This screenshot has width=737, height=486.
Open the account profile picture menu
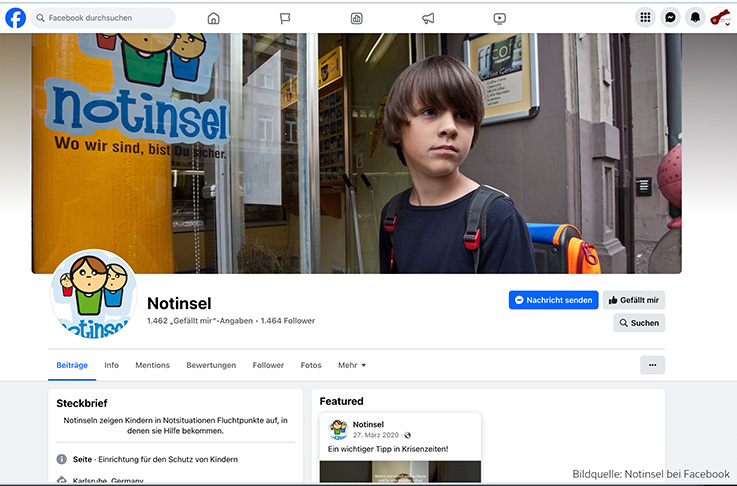(x=720, y=18)
